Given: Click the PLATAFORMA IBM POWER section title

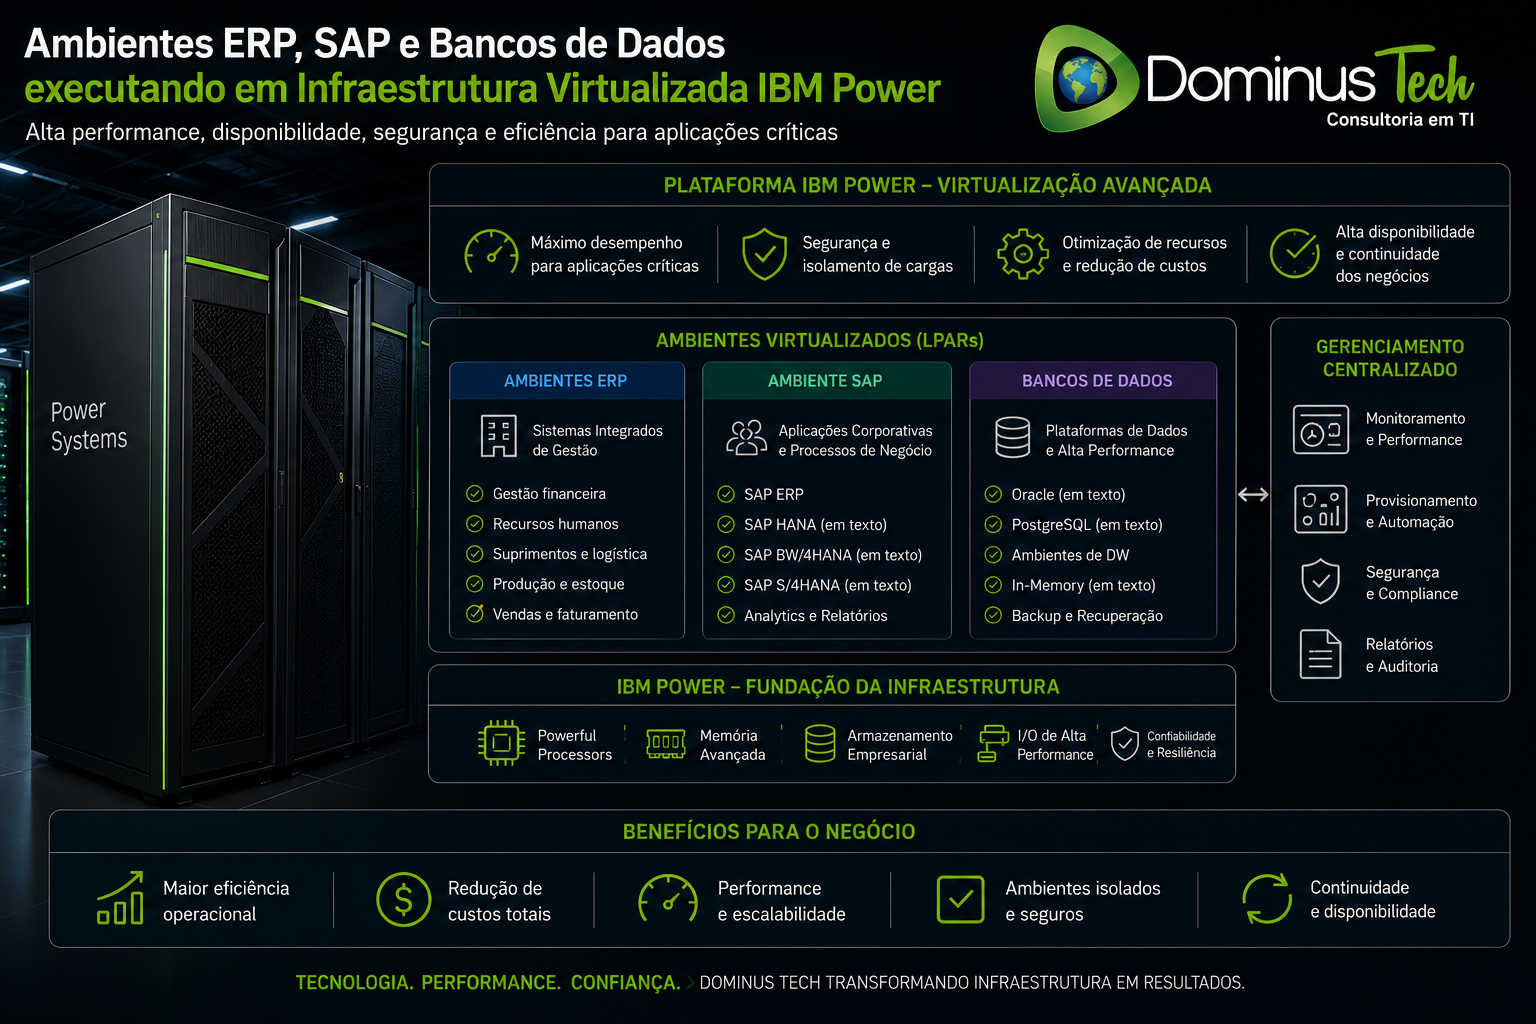Looking at the screenshot, I should (937, 185).
